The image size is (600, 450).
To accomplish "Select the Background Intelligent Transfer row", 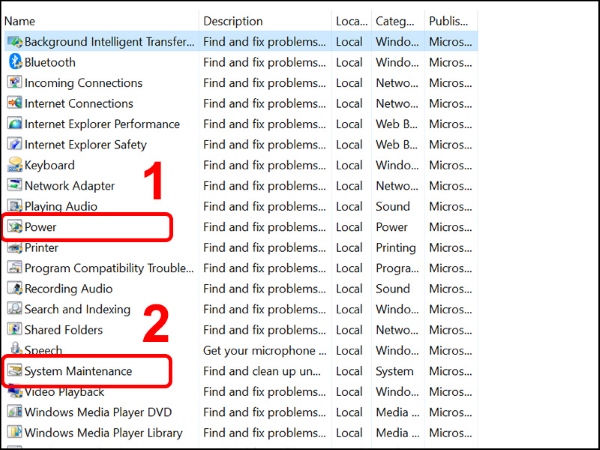I will coord(108,42).
